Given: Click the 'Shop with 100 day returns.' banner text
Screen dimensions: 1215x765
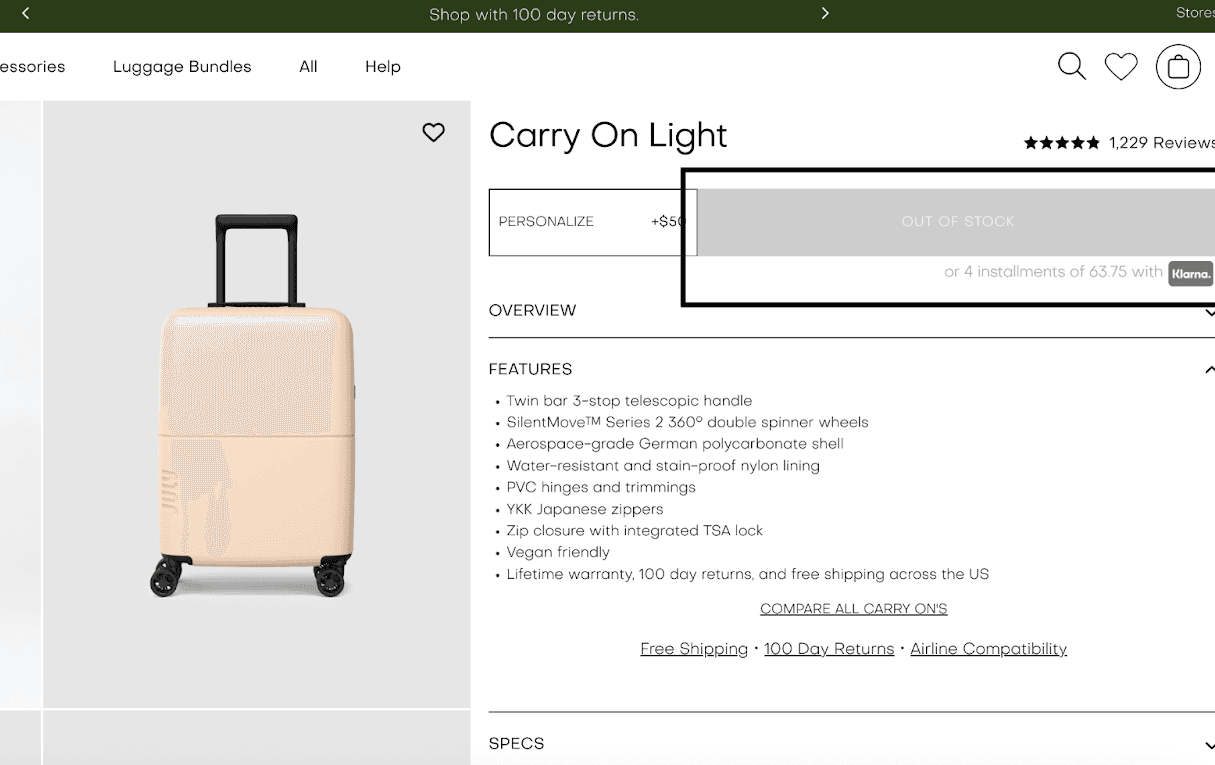Looking at the screenshot, I should click(534, 15).
